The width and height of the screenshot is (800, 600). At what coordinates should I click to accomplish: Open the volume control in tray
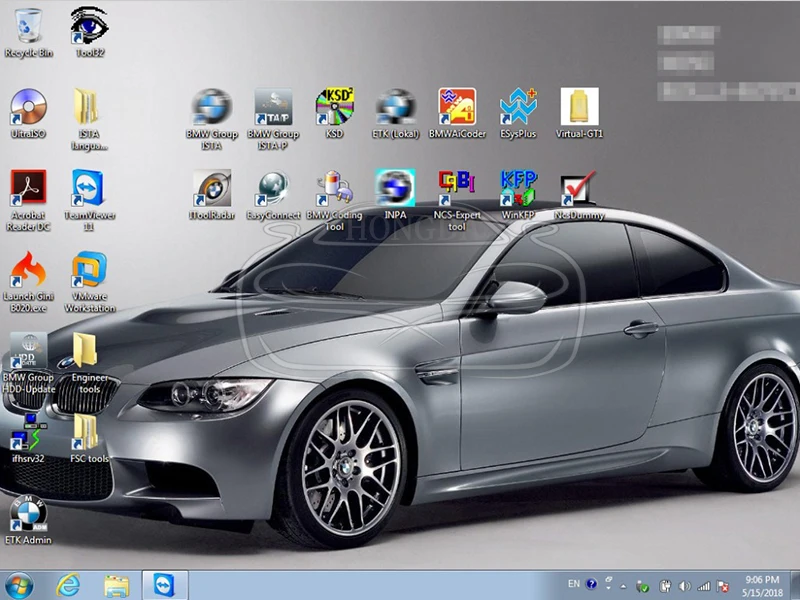point(684,586)
